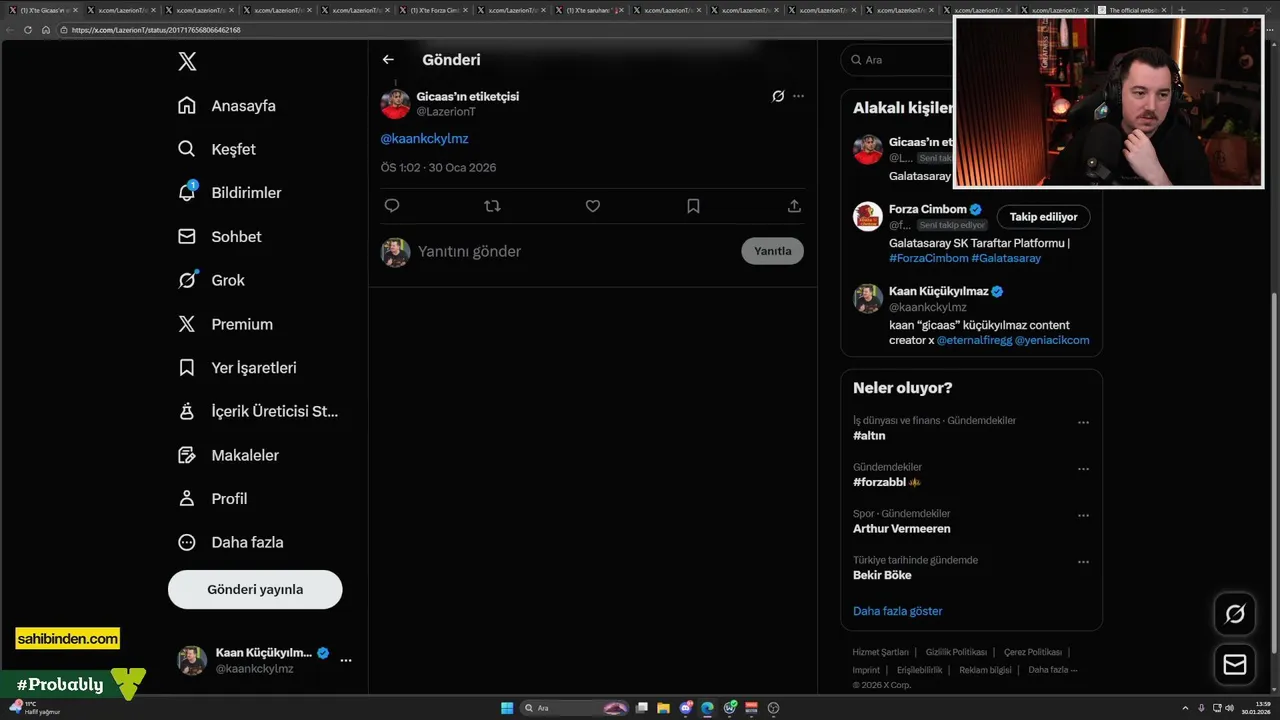The image size is (1280, 720).
Task: Open account switcher three dots menu
Action: tap(346, 660)
